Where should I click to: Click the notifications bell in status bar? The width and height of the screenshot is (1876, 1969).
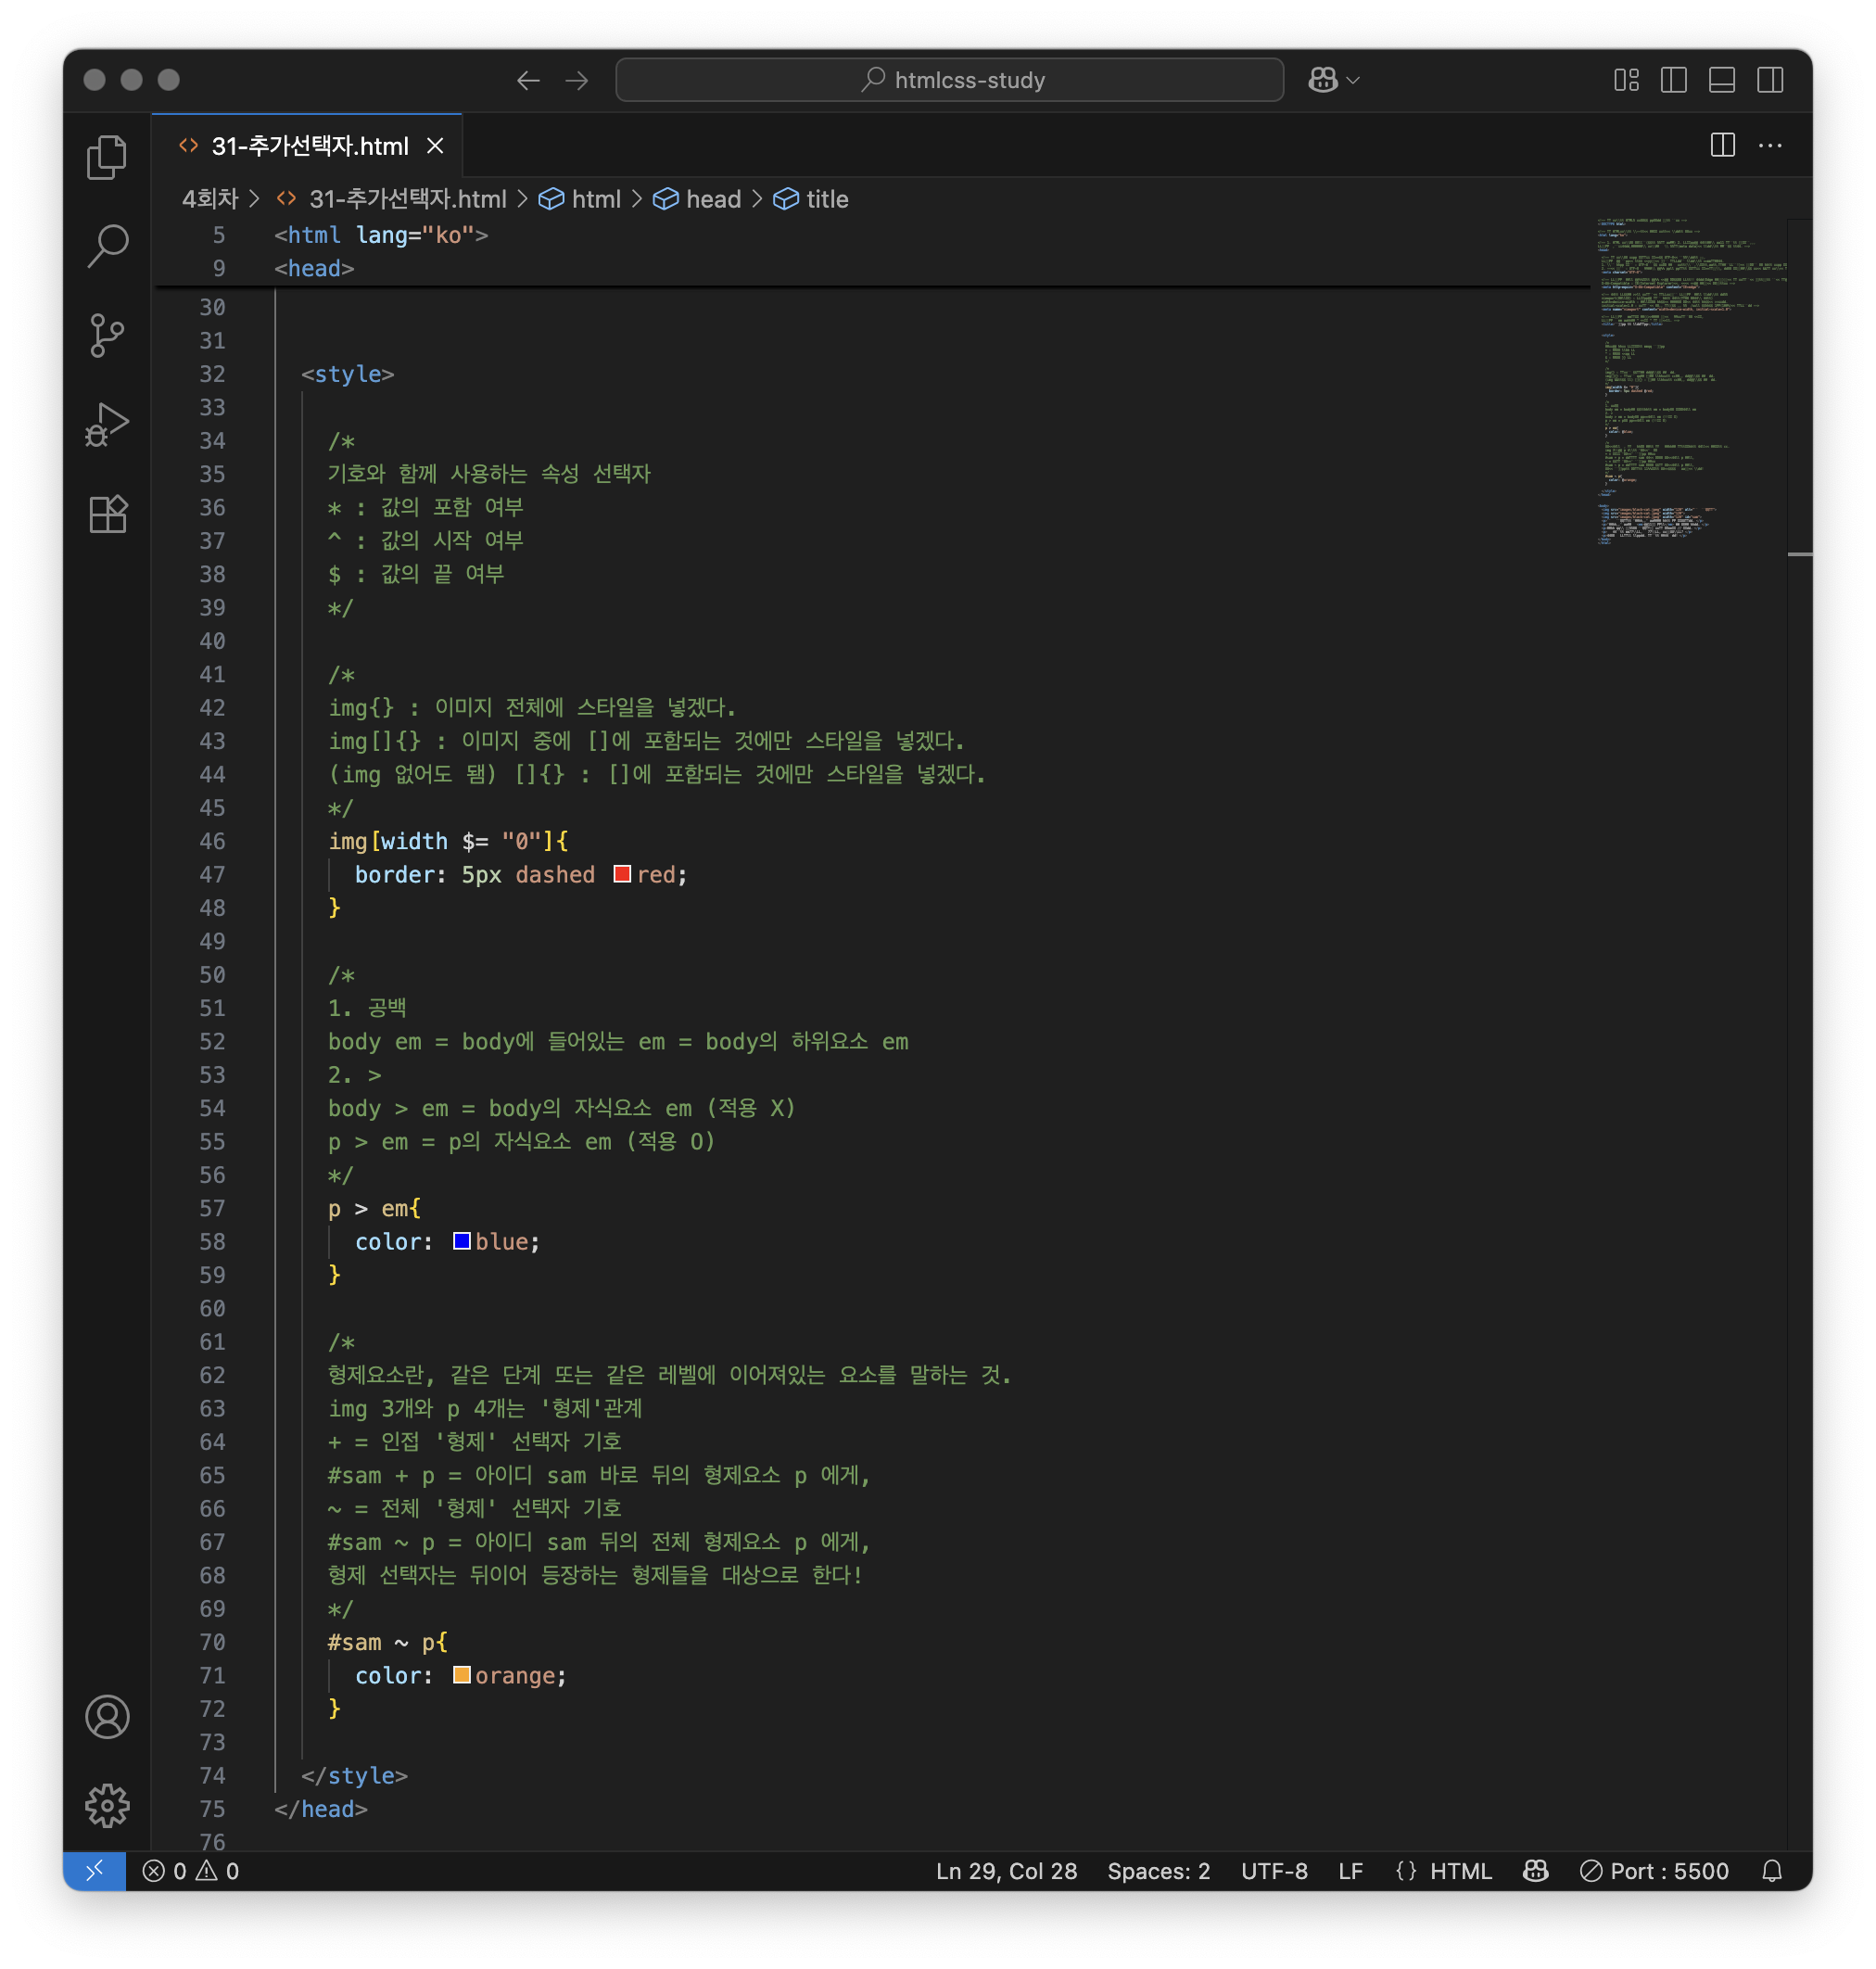1771,1871
